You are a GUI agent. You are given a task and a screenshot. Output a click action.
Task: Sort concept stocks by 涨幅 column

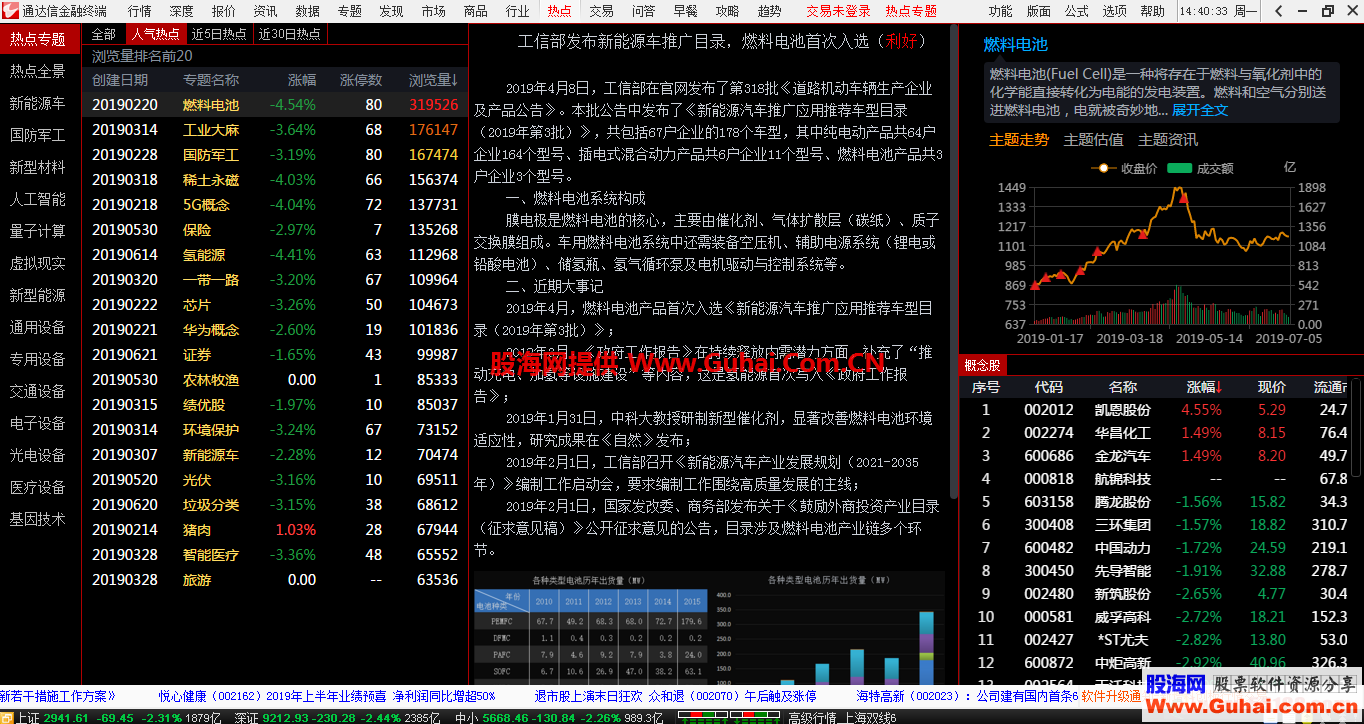pyautogui.click(x=1205, y=387)
